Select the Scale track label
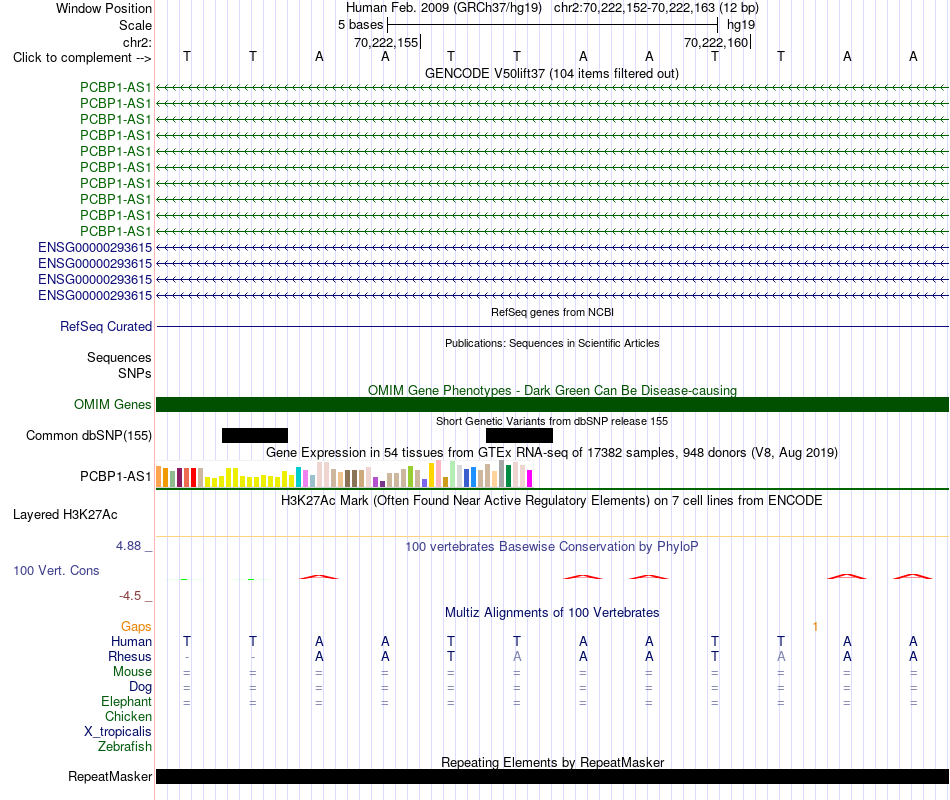The width and height of the screenshot is (950, 800). tap(135, 25)
